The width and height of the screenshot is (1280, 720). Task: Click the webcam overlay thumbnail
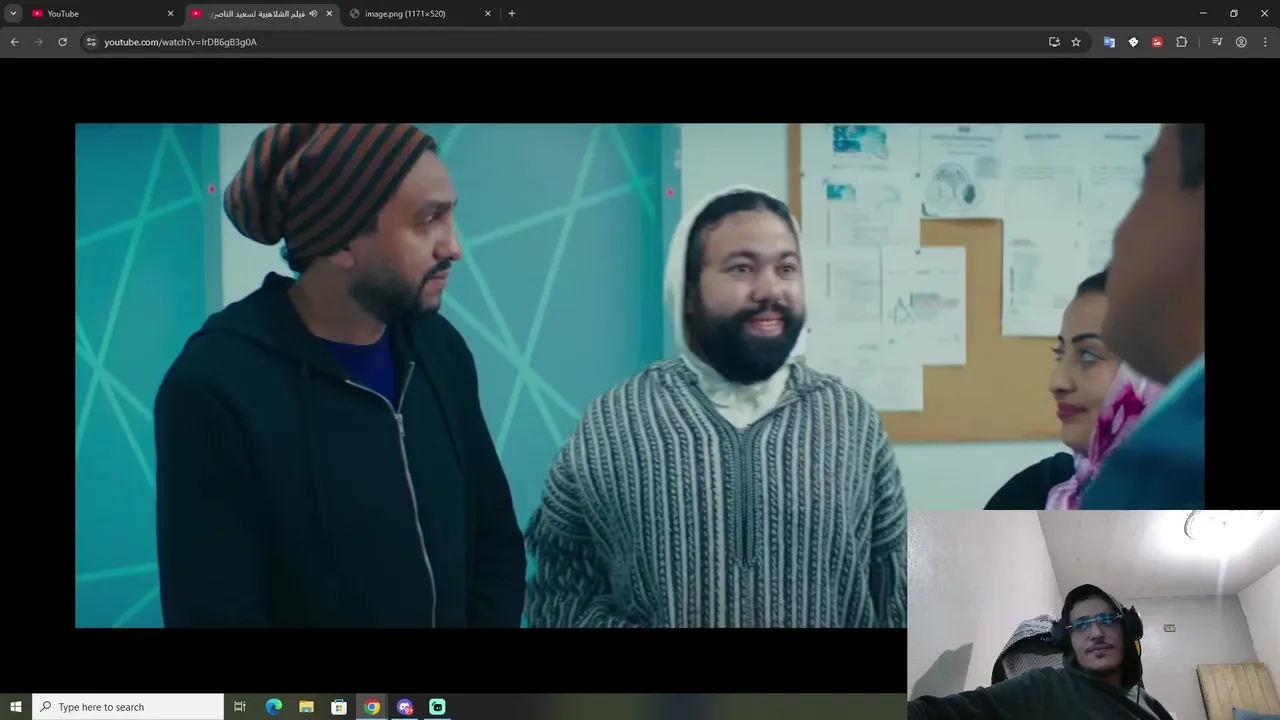(1093, 615)
